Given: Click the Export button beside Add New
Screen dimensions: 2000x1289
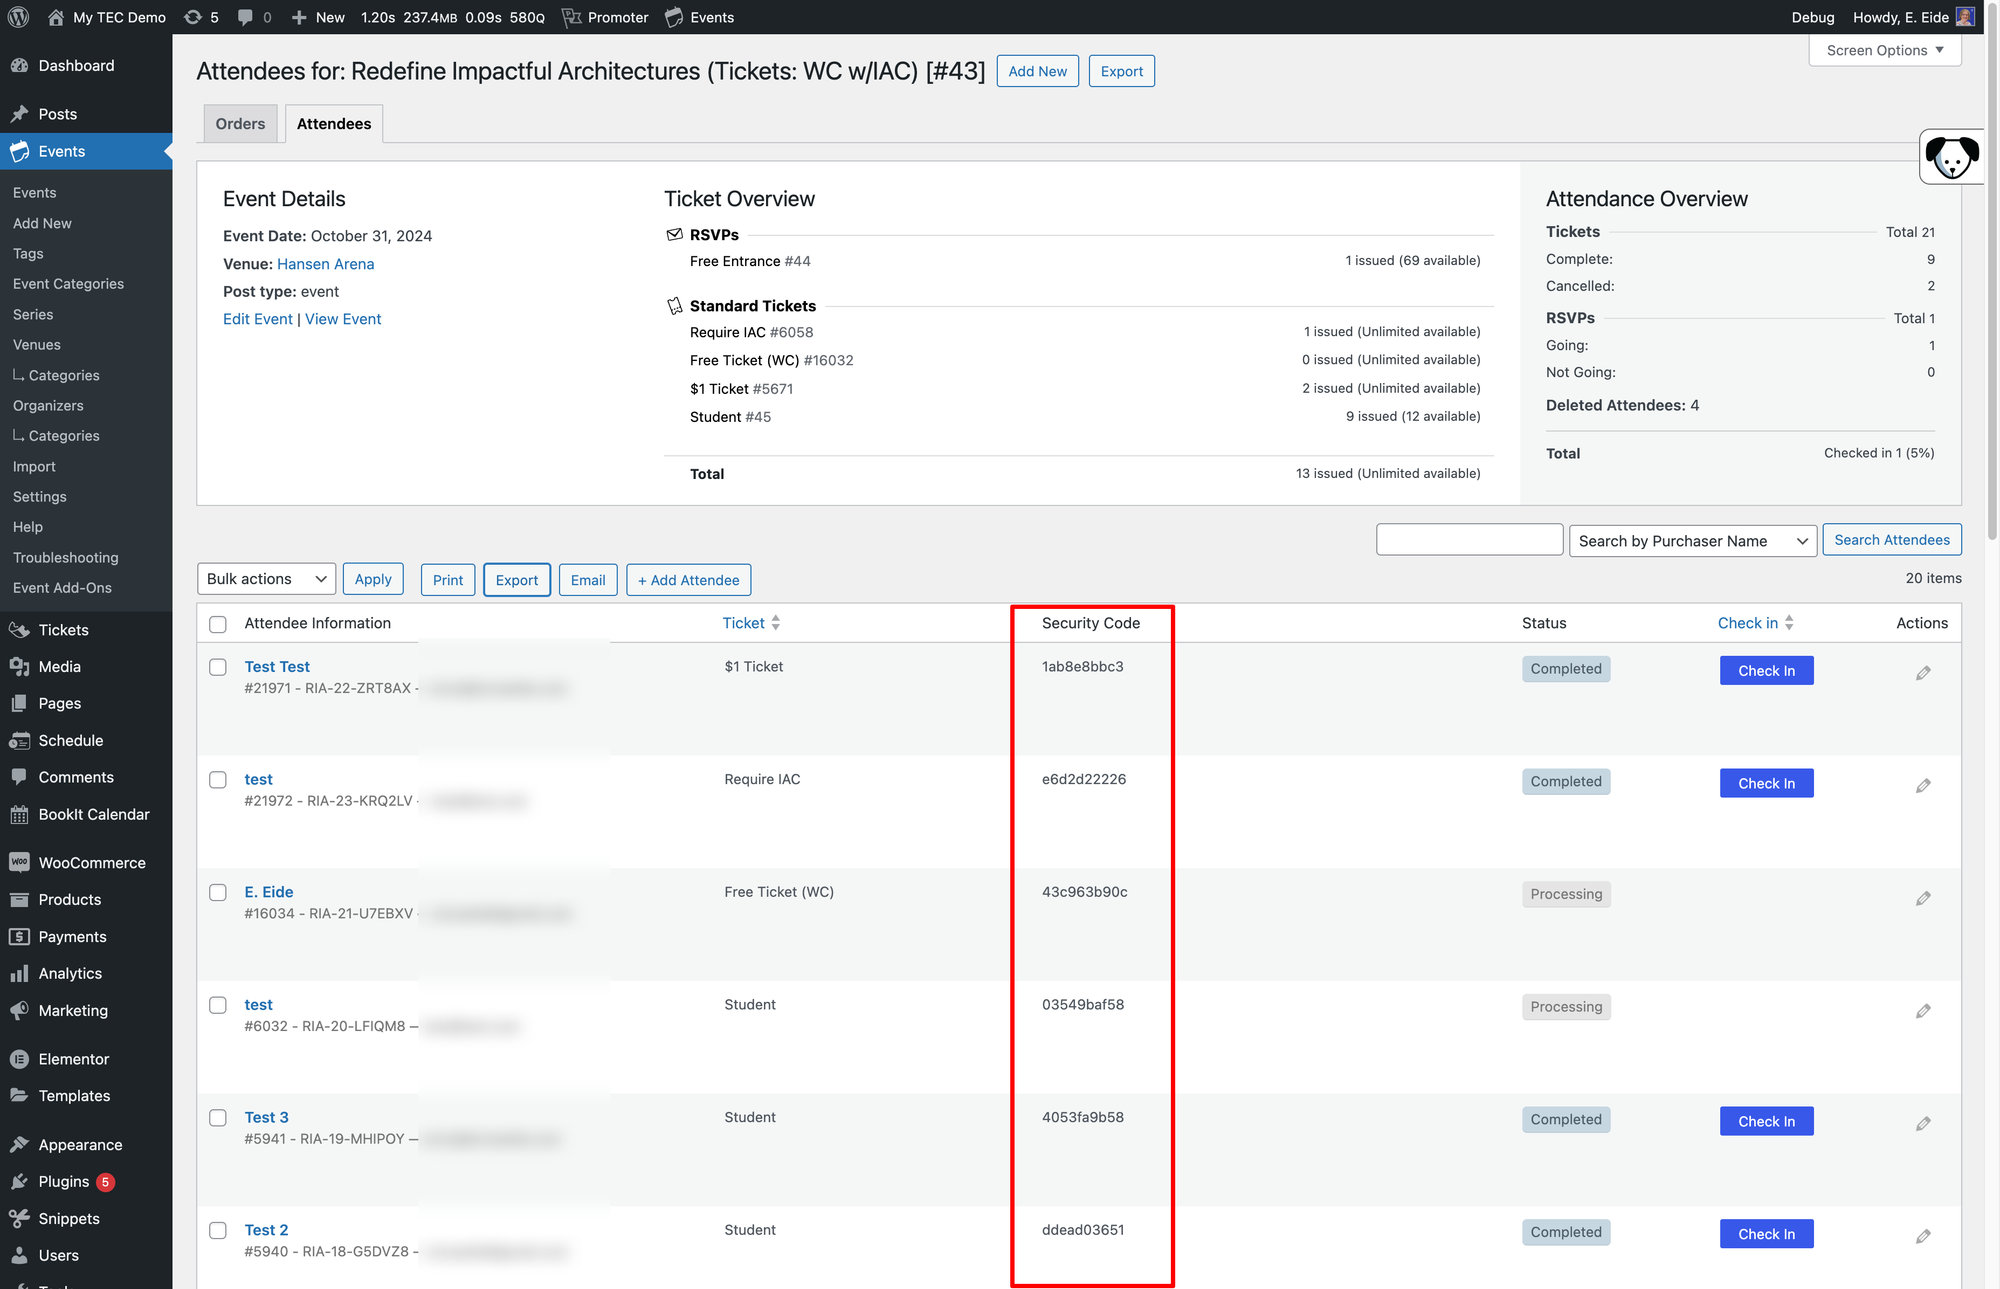Looking at the screenshot, I should click(1121, 71).
